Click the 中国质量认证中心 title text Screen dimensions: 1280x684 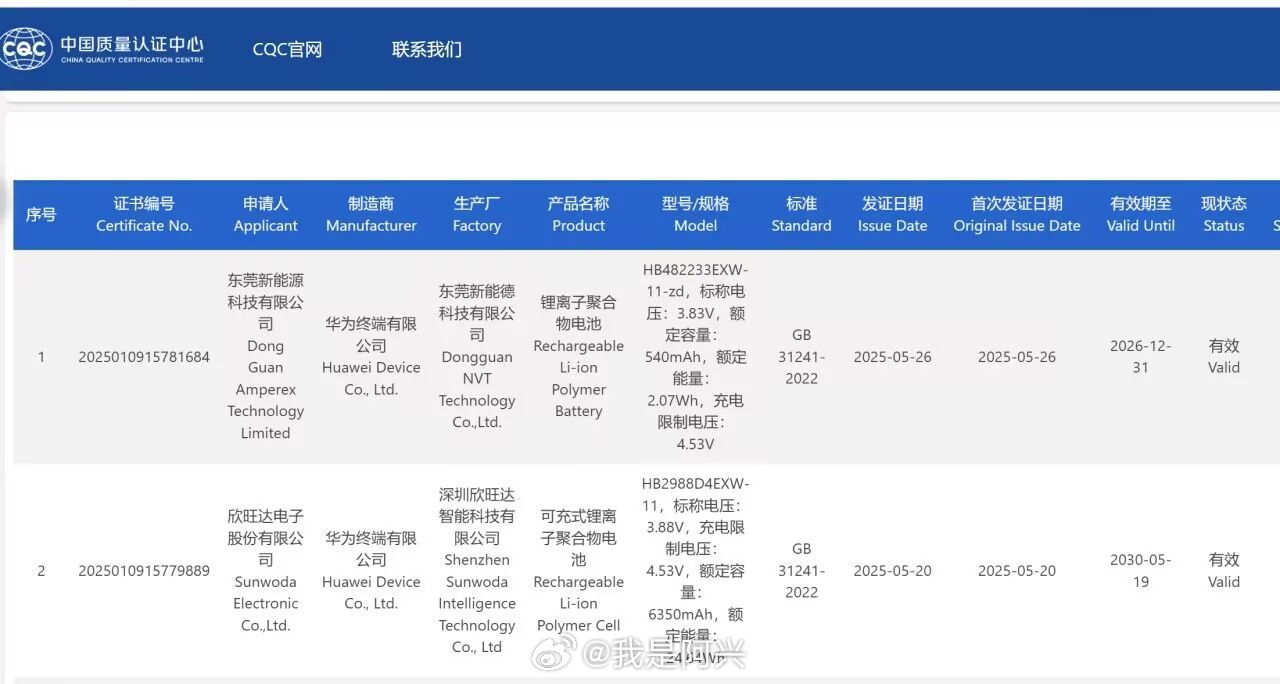pos(132,43)
